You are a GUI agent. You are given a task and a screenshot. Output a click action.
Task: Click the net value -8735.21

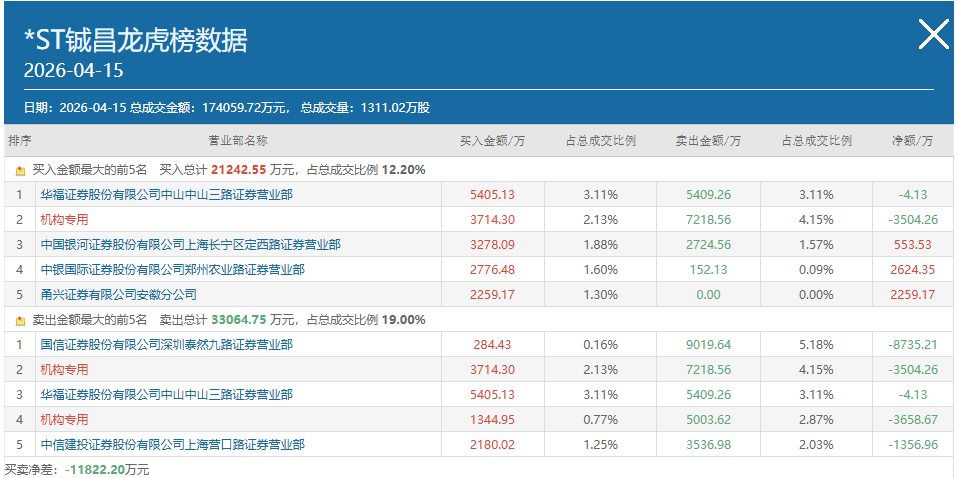pos(913,345)
